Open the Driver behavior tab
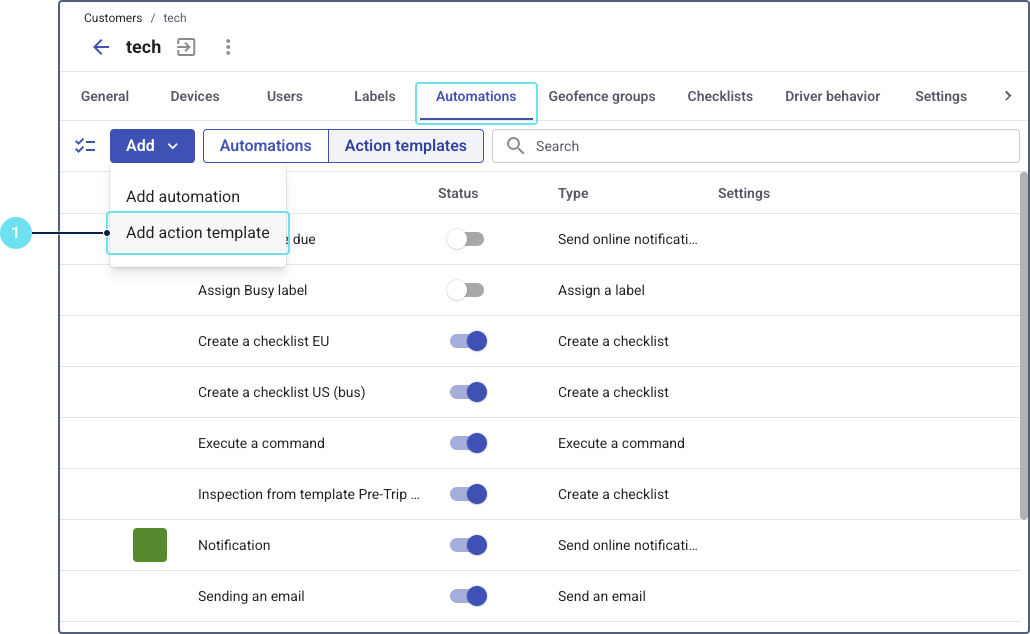 (x=832, y=97)
